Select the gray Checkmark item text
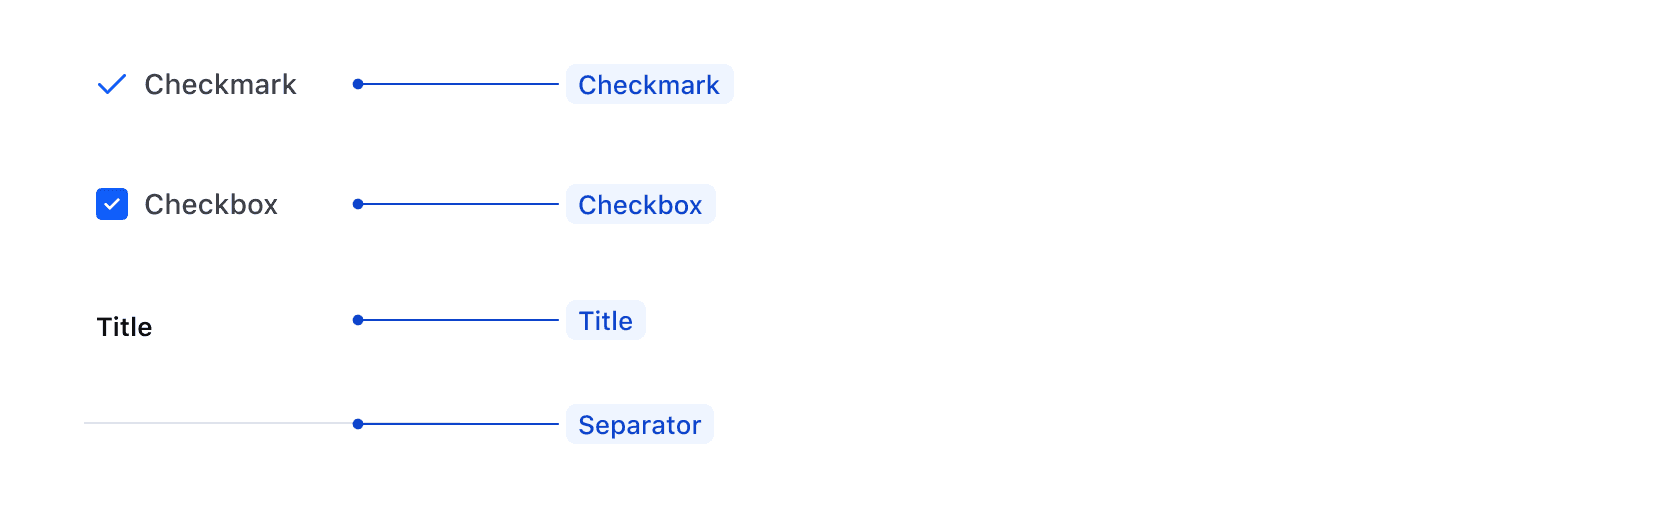Image resolution: width=1672 pixels, height=508 pixels. 220,85
